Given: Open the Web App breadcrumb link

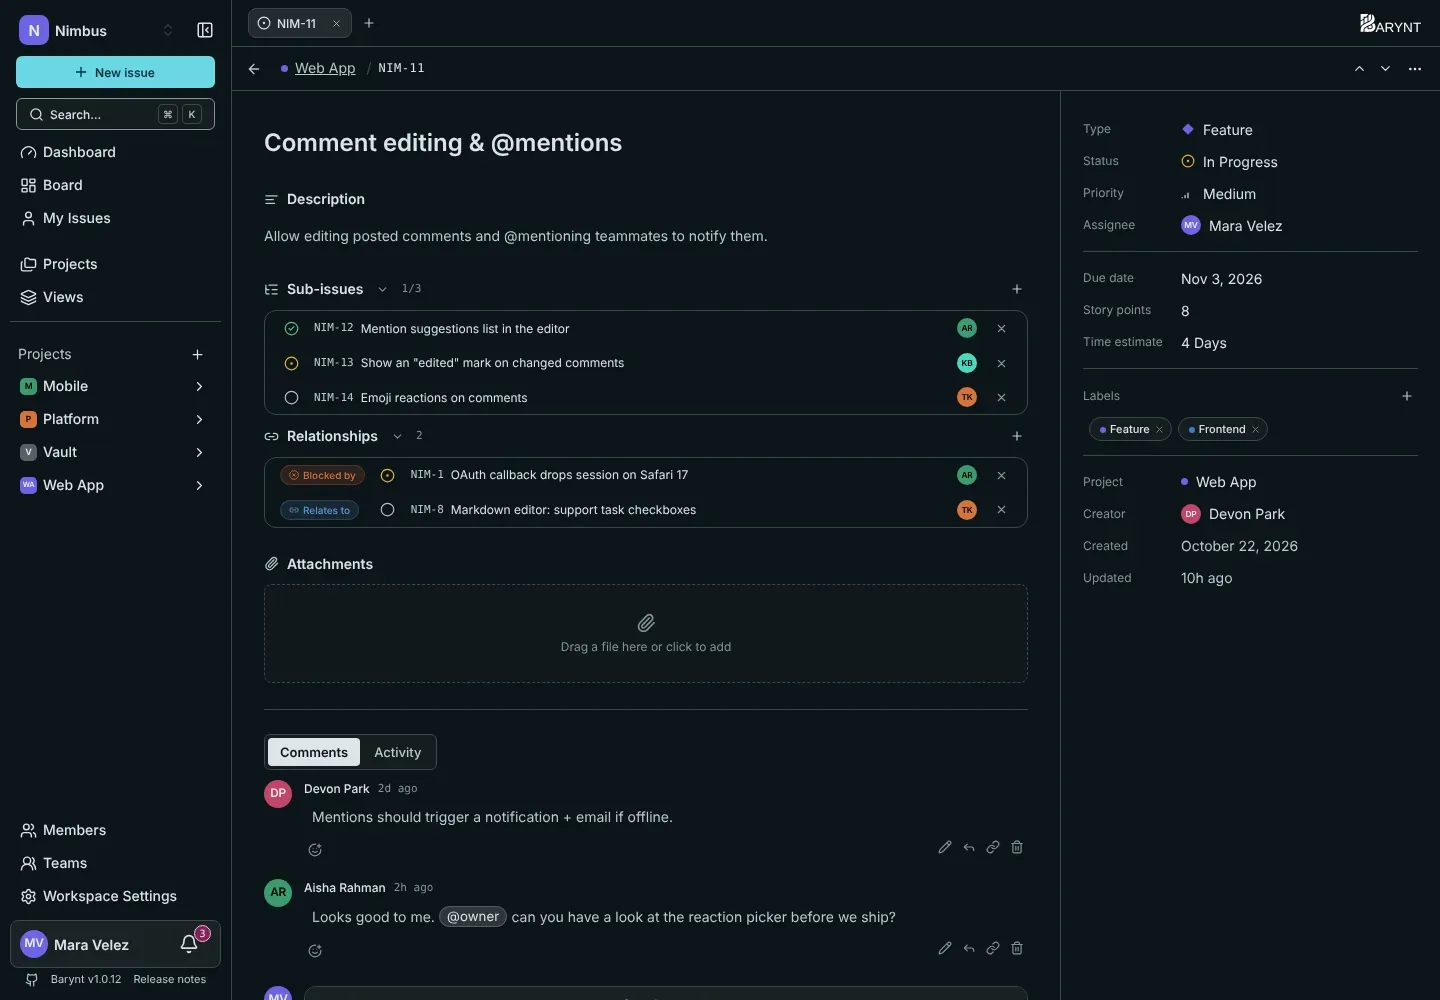Looking at the screenshot, I should click(325, 68).
